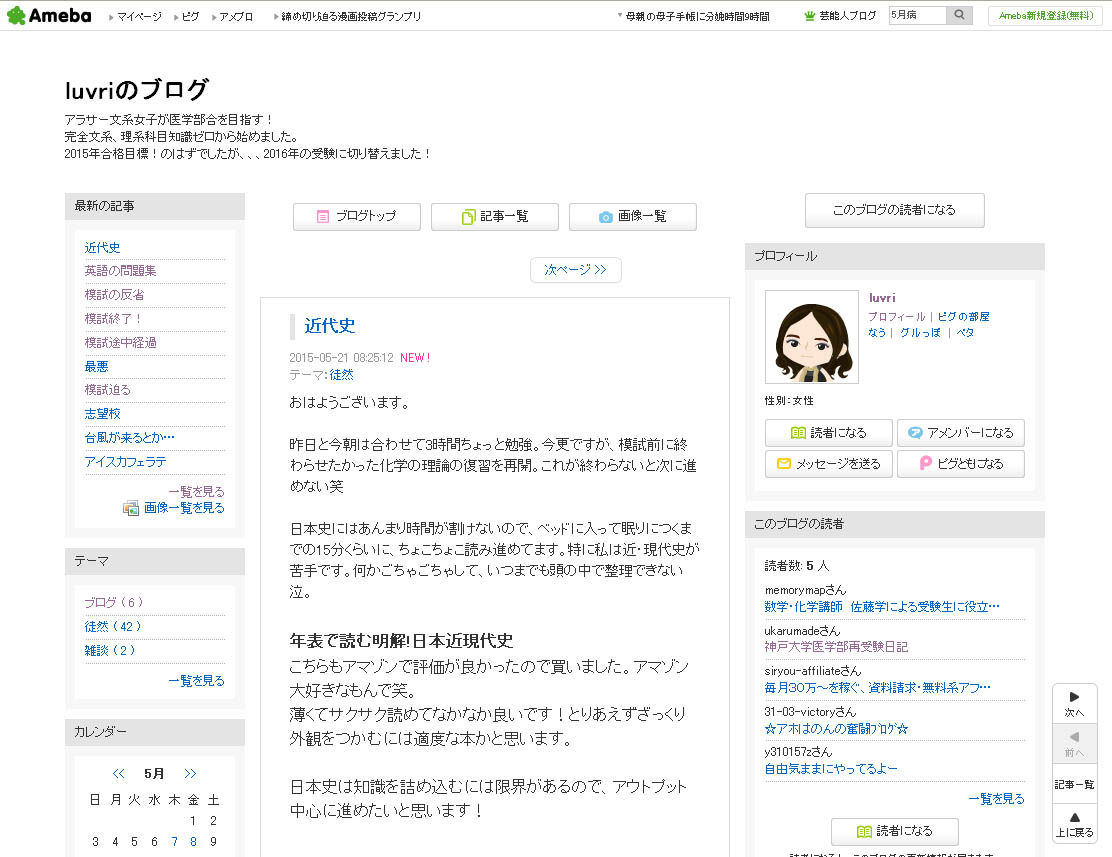This screenshot has height=857, width=1112.
Task: Open 記事一覧 article list button
Action: click(x=495, y=216)
